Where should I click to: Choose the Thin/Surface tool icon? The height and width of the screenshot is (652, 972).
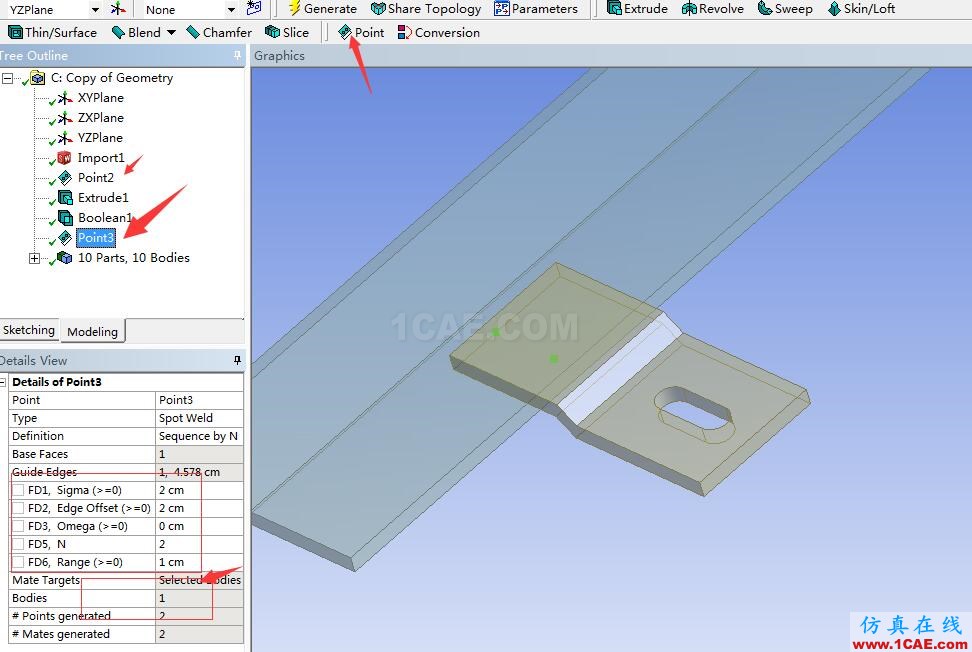tap(15, 32)
